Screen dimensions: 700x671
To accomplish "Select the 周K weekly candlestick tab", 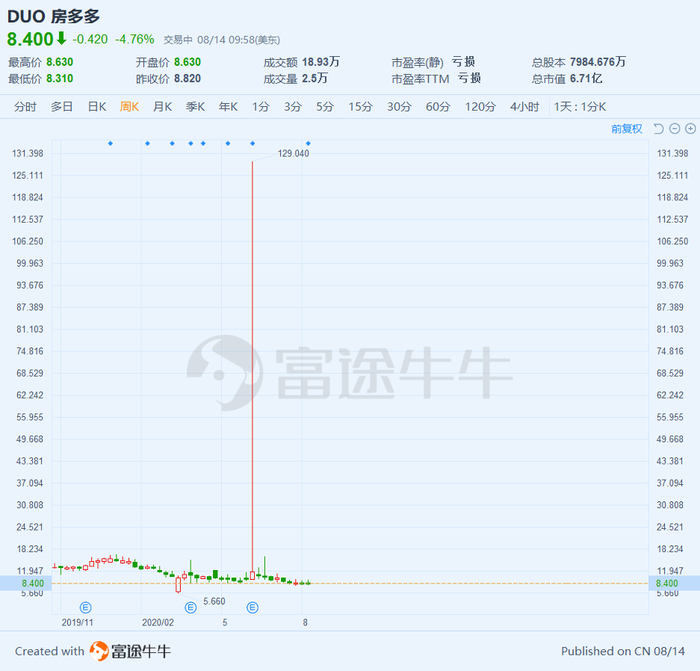I will tap(129, 107).
